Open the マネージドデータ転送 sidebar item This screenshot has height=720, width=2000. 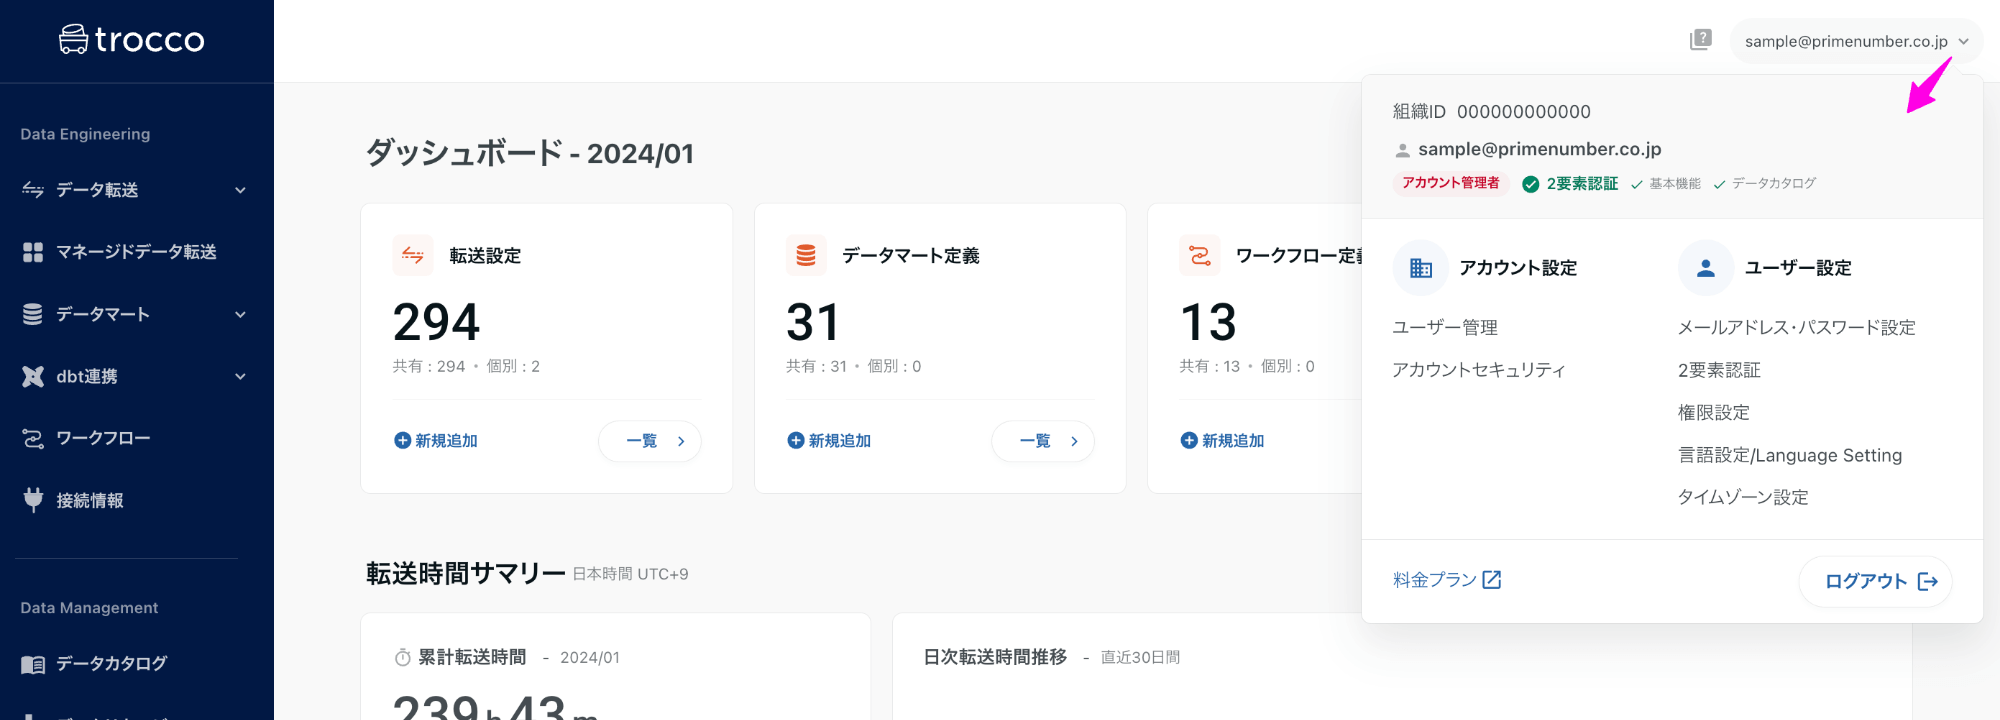click(136, 252)
